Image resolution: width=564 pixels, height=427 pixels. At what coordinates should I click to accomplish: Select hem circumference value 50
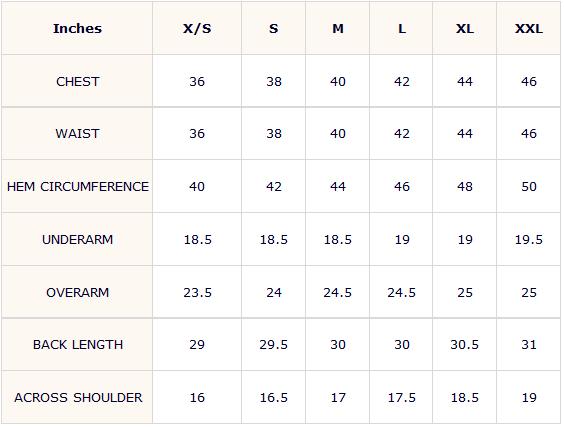pyautogui.click(x=529, y=187)
